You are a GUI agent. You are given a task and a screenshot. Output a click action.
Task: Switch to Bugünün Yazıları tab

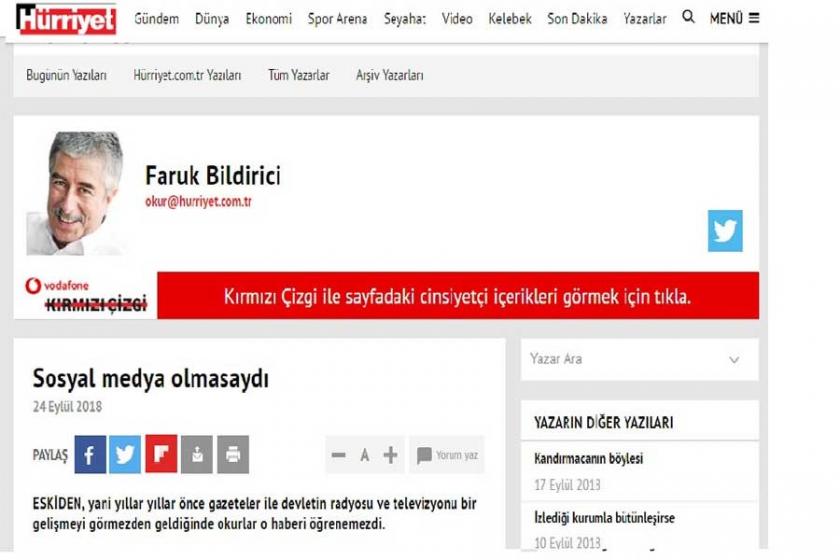pos(66,75)
